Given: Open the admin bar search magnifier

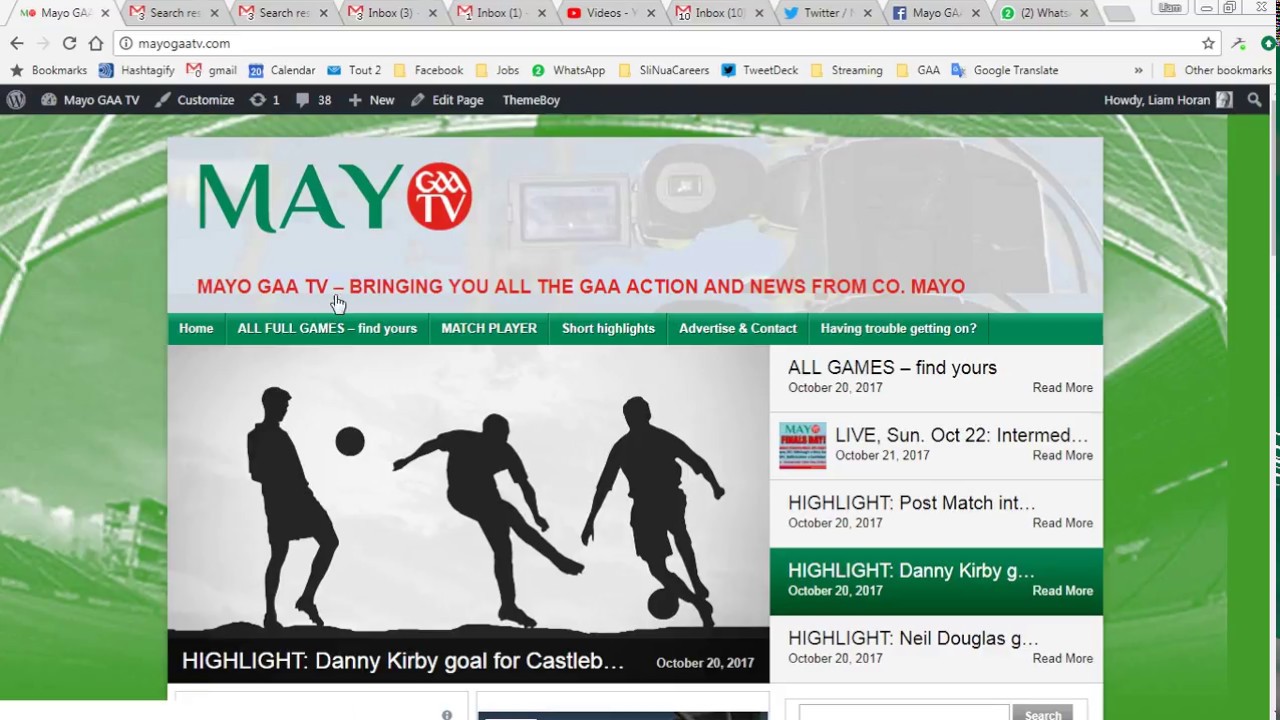Looking at the screenshot, I should click(1255, 100).
